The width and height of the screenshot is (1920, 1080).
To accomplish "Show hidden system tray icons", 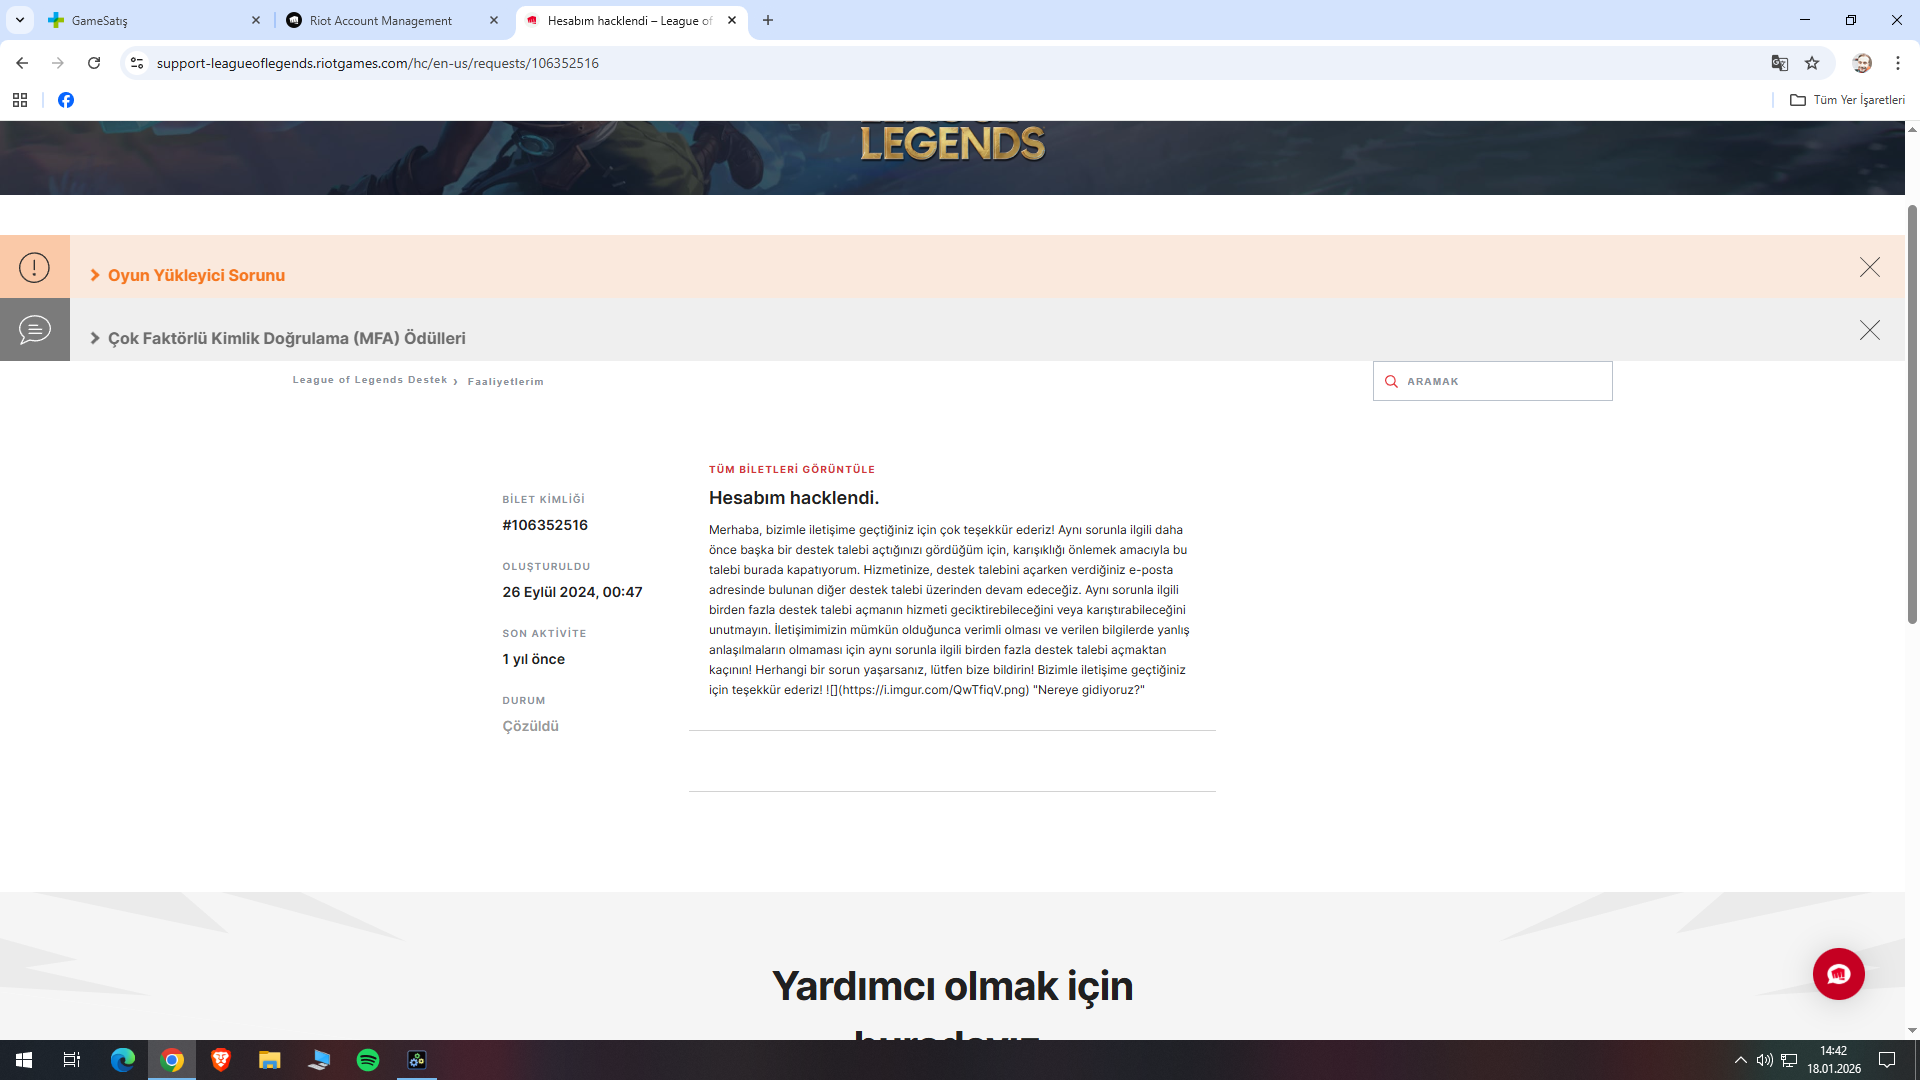I will click(x=1740, y=1060).
